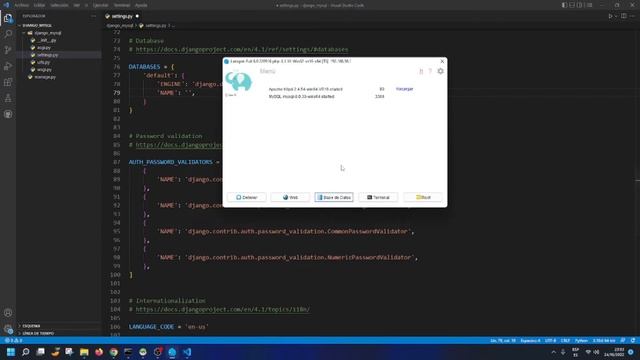Open the Search view in activity bar
640x360 pixels.
coord(8,34)
